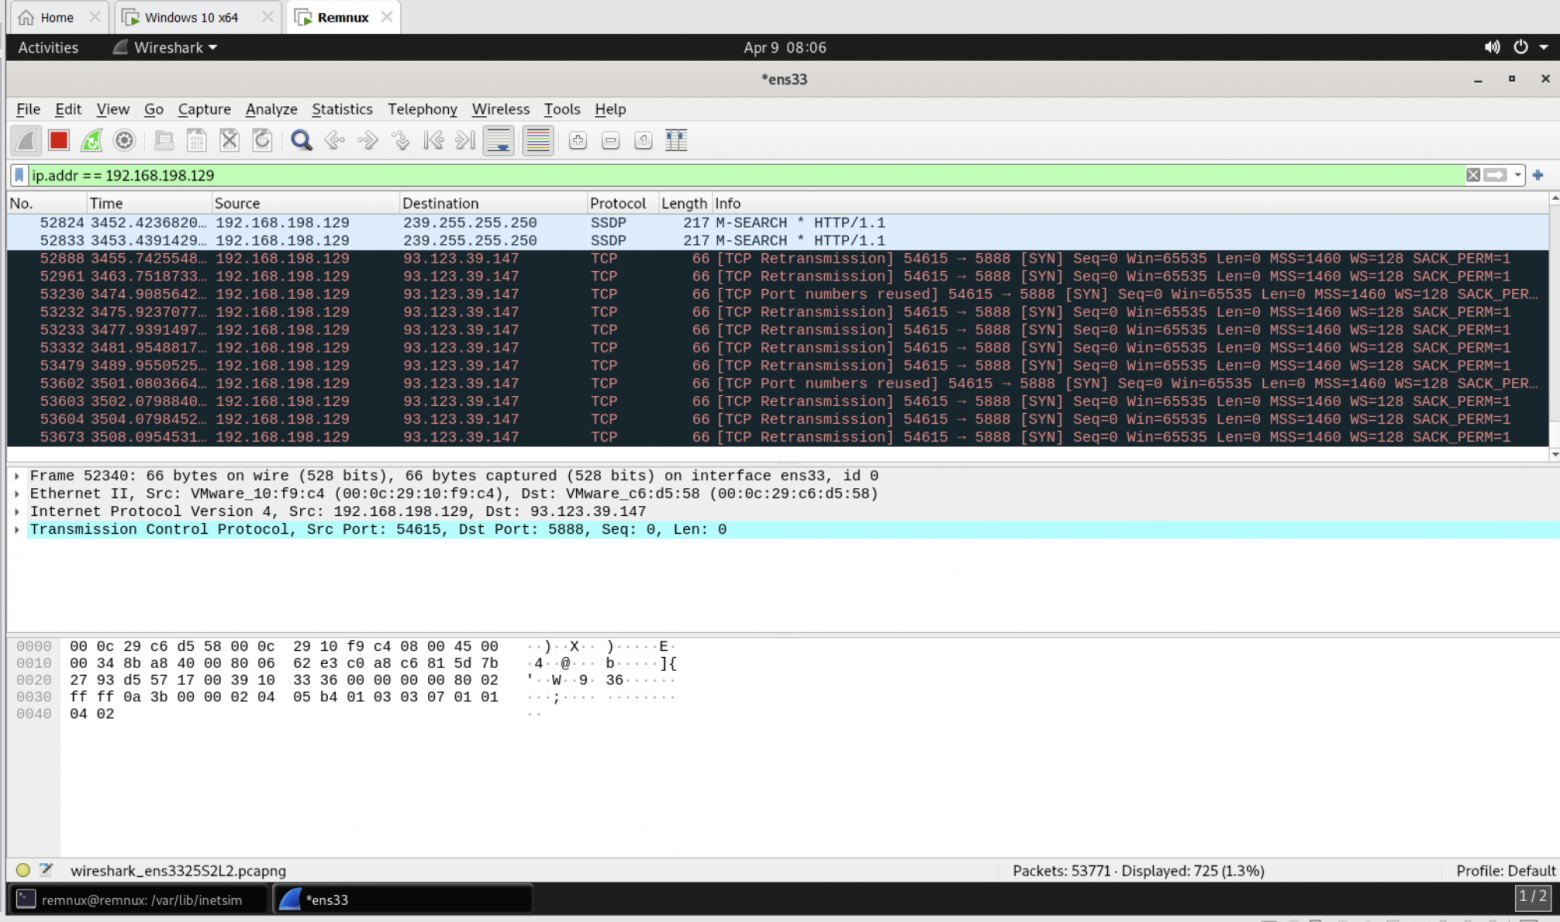1560x922 pixels.
Task: Jump to the first packet
Action: tap(433, 141)
